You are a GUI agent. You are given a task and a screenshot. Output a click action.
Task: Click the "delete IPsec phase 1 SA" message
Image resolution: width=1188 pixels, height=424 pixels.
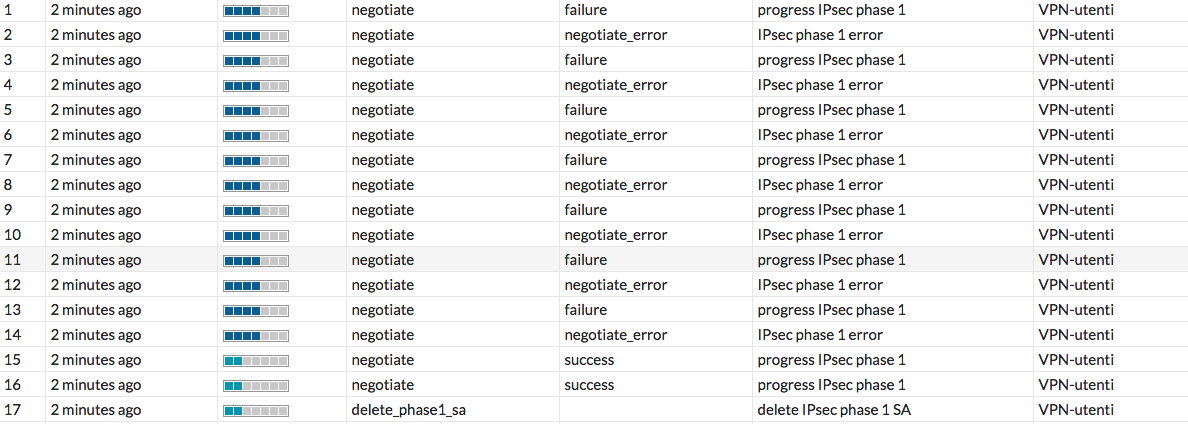[835, 410]
